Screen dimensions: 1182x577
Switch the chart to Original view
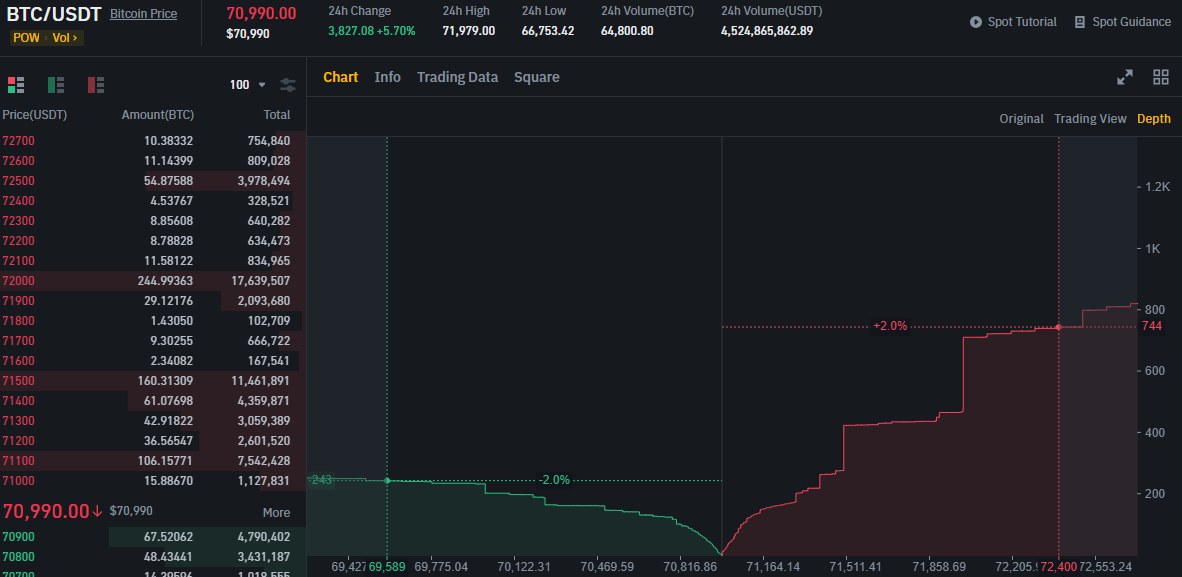pyautogui.click(x=1021, y=118)
